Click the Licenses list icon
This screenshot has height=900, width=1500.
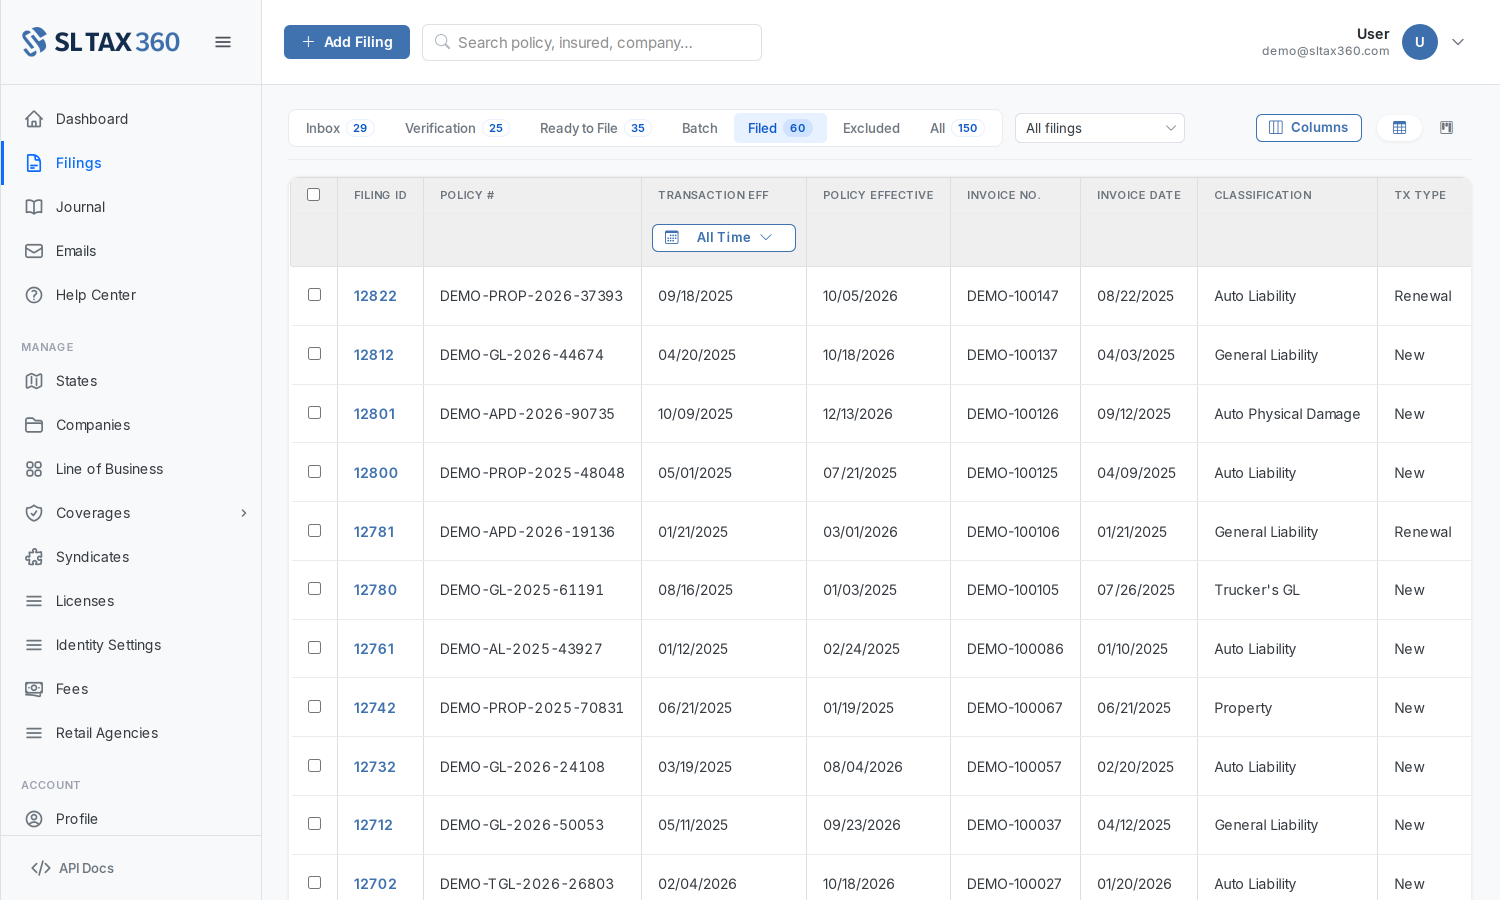tap(34, 601)
